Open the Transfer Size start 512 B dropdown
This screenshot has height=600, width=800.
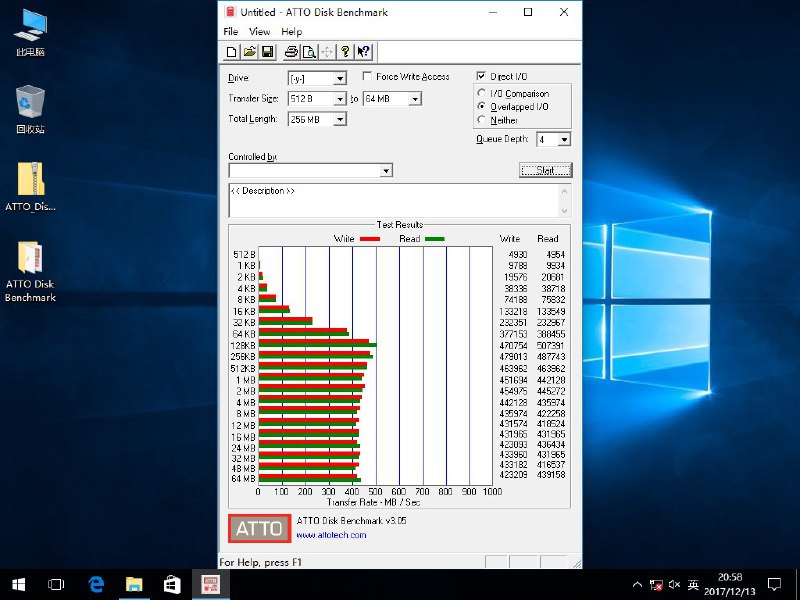click(340, 98)
